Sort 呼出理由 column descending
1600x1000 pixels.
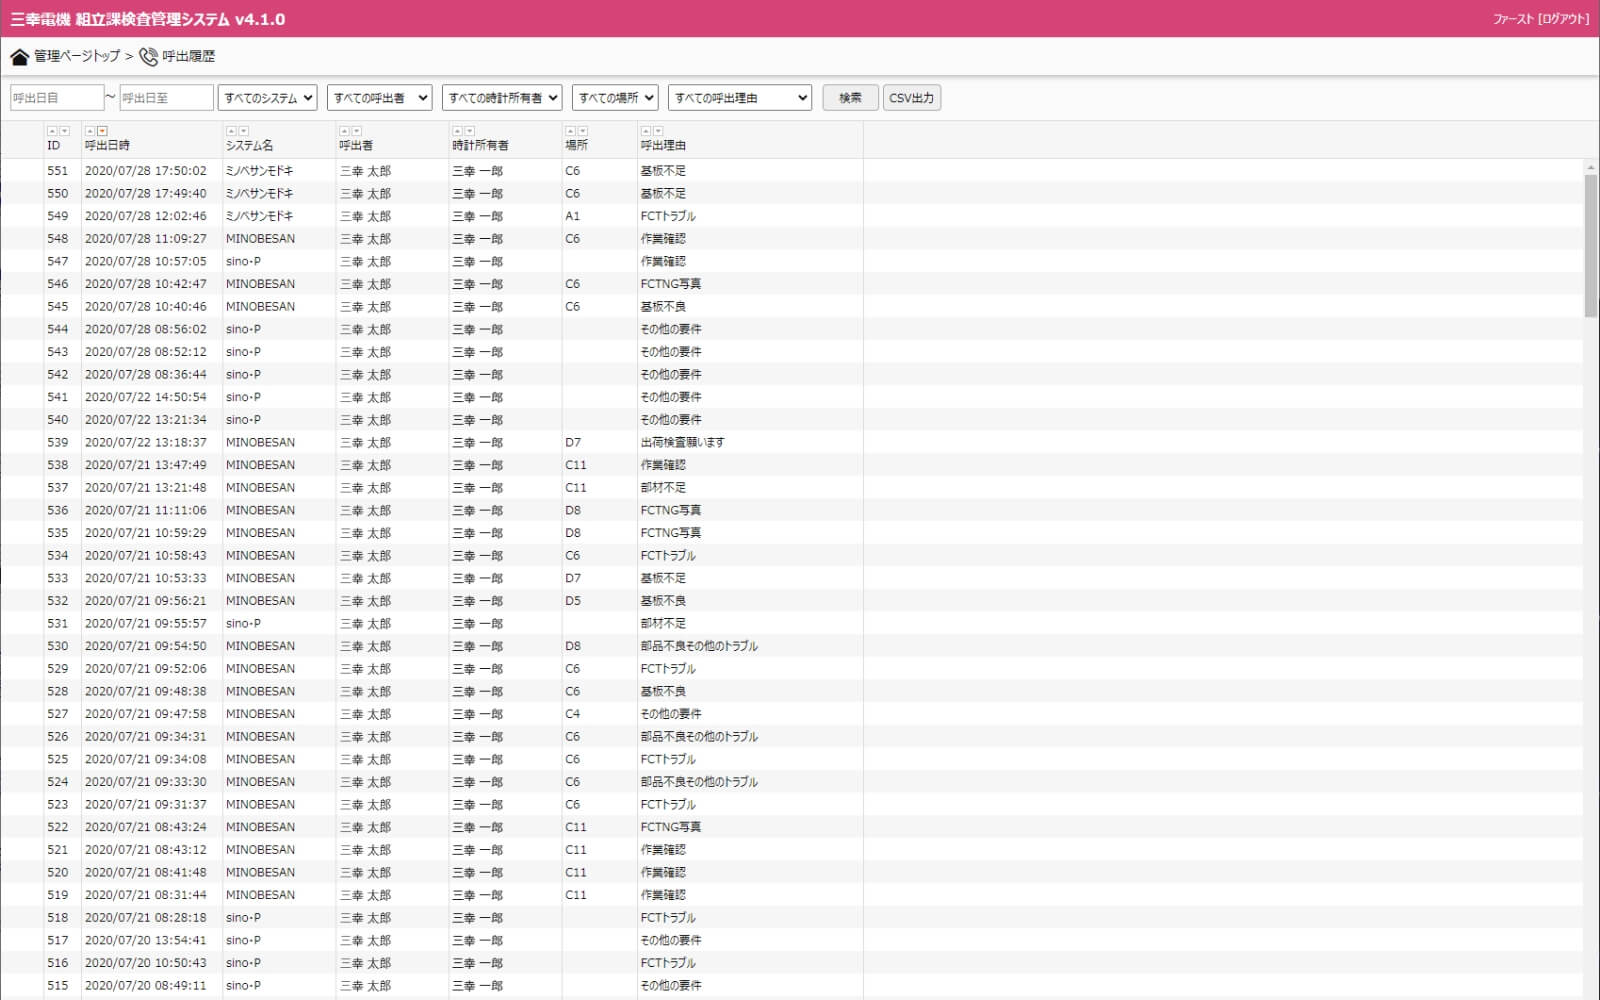[658, 131]
